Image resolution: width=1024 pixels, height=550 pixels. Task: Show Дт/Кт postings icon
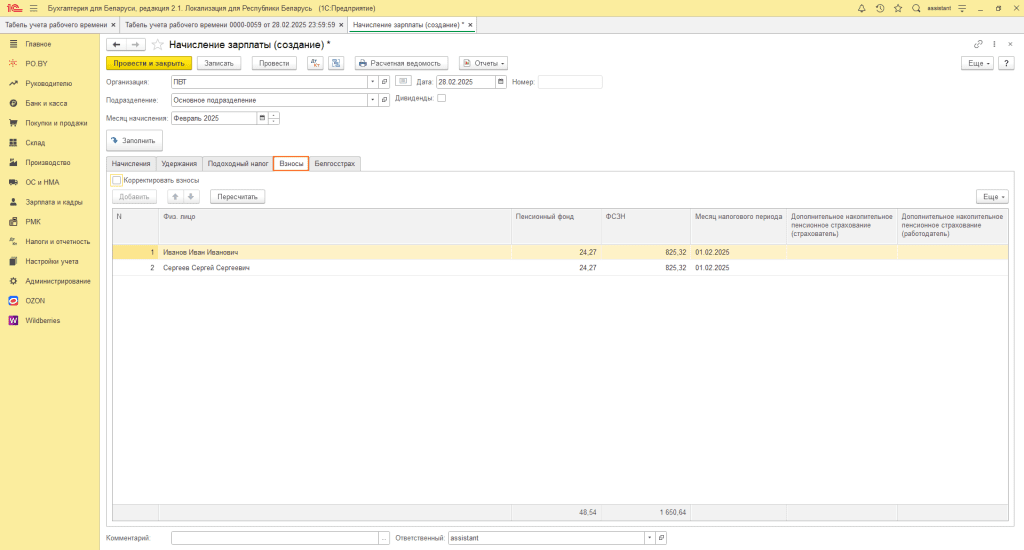pyautogui.click(x=315, y=63)
